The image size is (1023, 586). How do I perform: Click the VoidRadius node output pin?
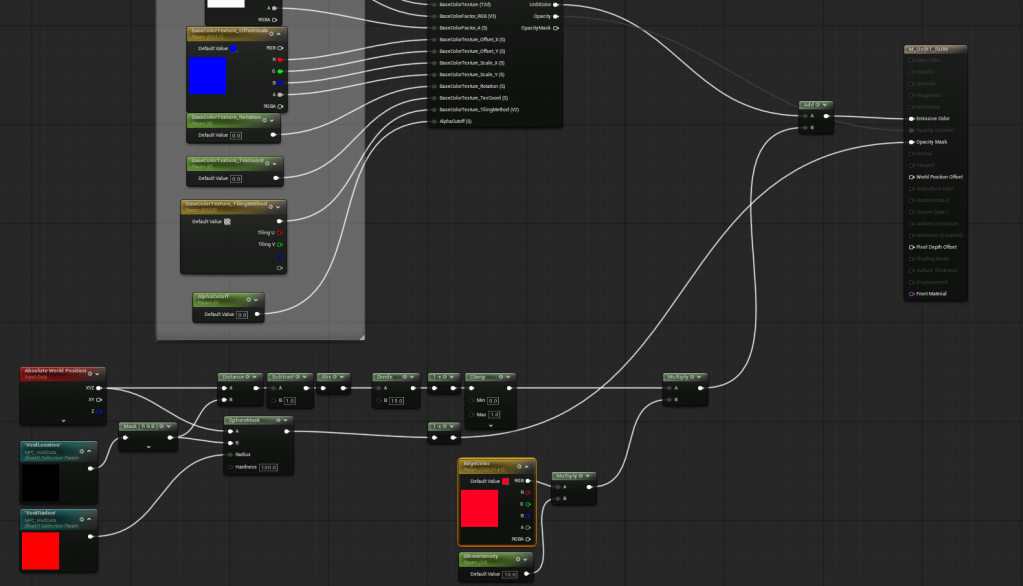(90, 536)
